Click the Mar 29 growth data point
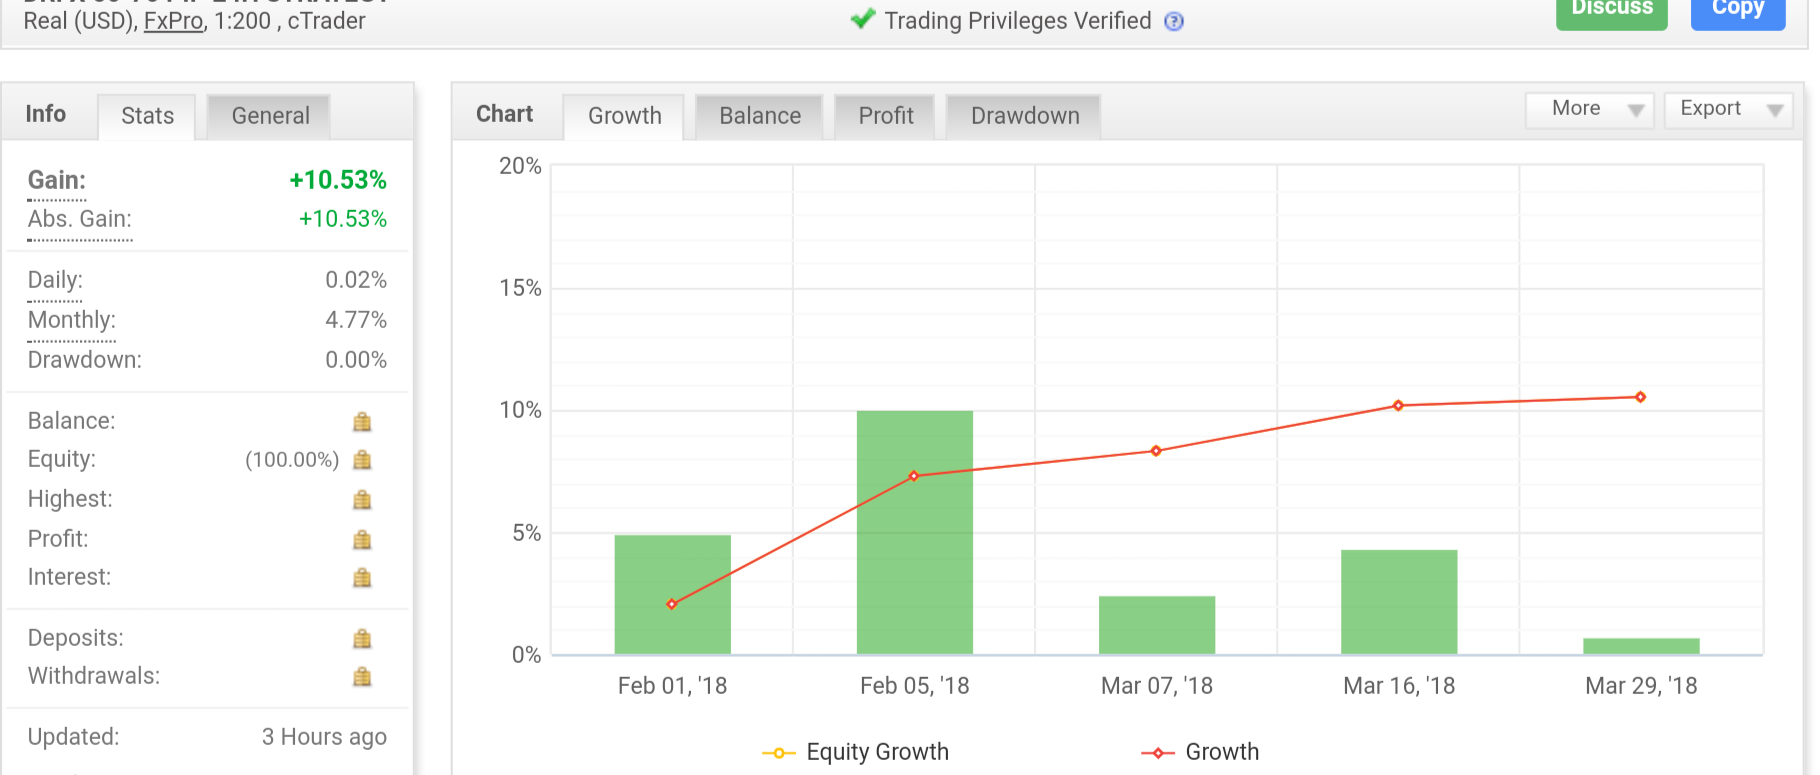 coord(1640,397)
